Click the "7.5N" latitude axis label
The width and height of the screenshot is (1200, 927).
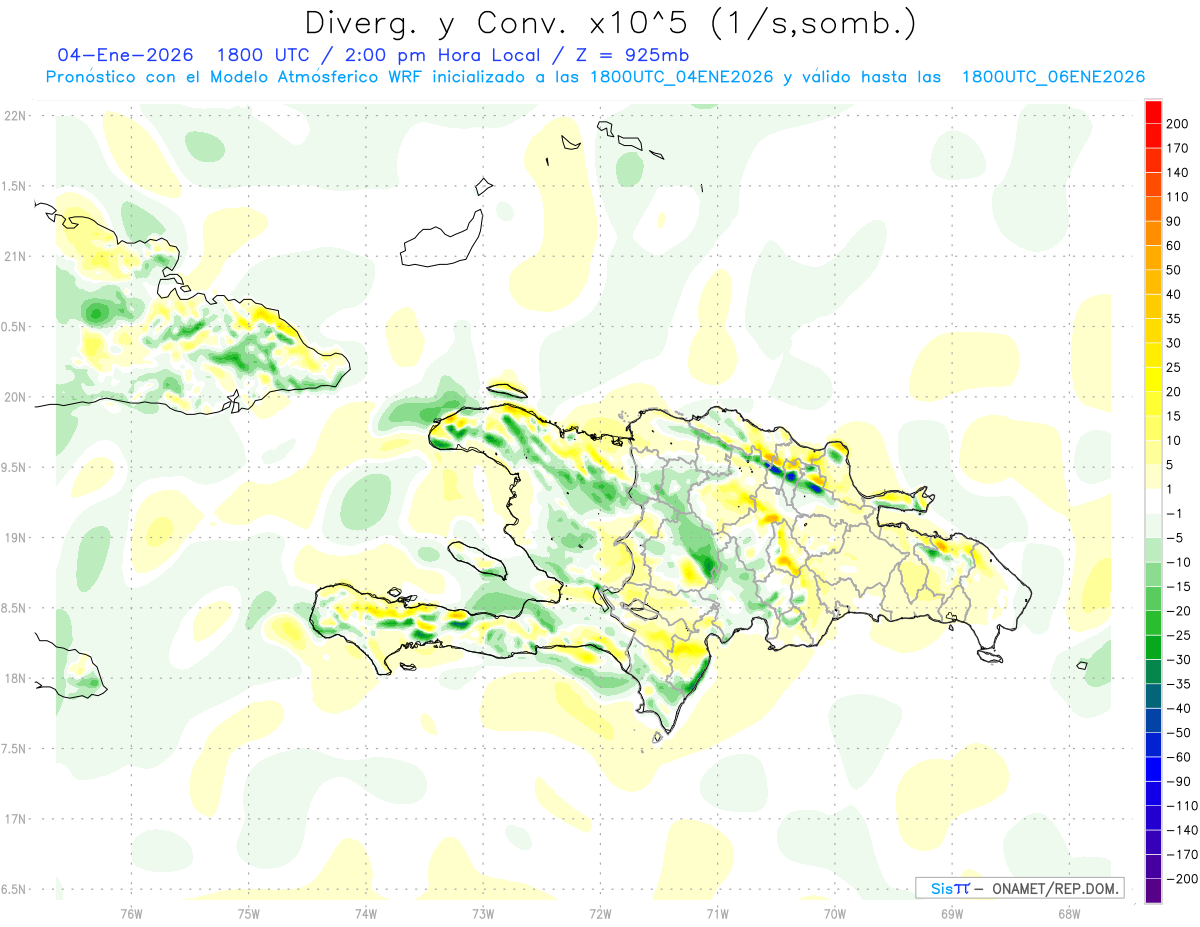coord(15,748)
